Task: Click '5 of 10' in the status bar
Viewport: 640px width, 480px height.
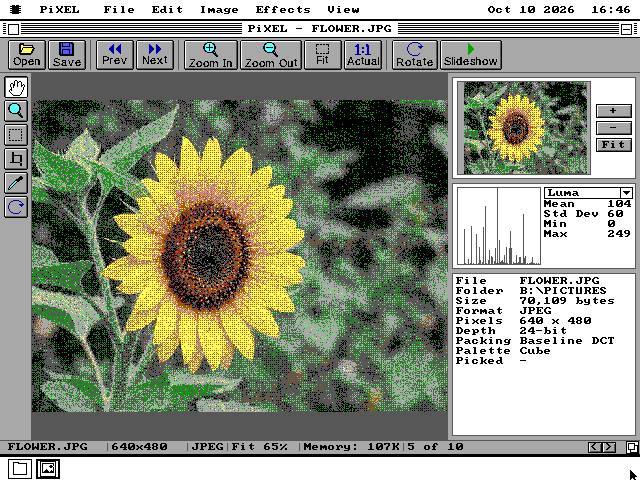Action: click(x=435, y=447)
